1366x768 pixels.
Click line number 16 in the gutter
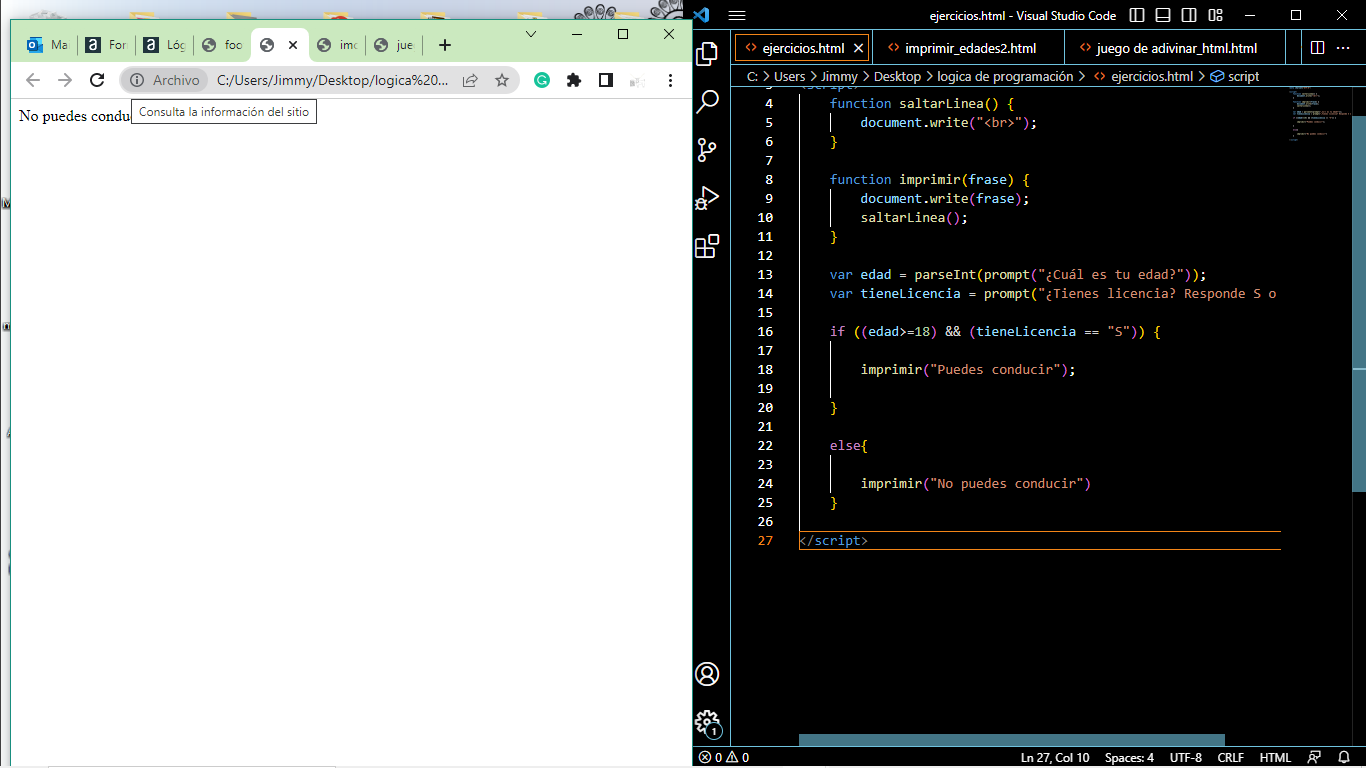coord(765,331)
